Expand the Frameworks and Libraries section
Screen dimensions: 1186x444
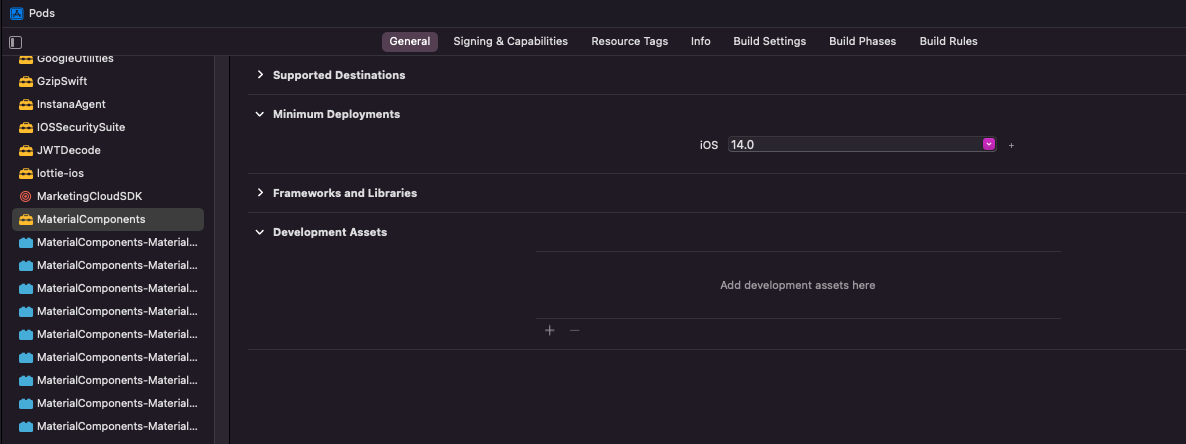tap(260, 193)
